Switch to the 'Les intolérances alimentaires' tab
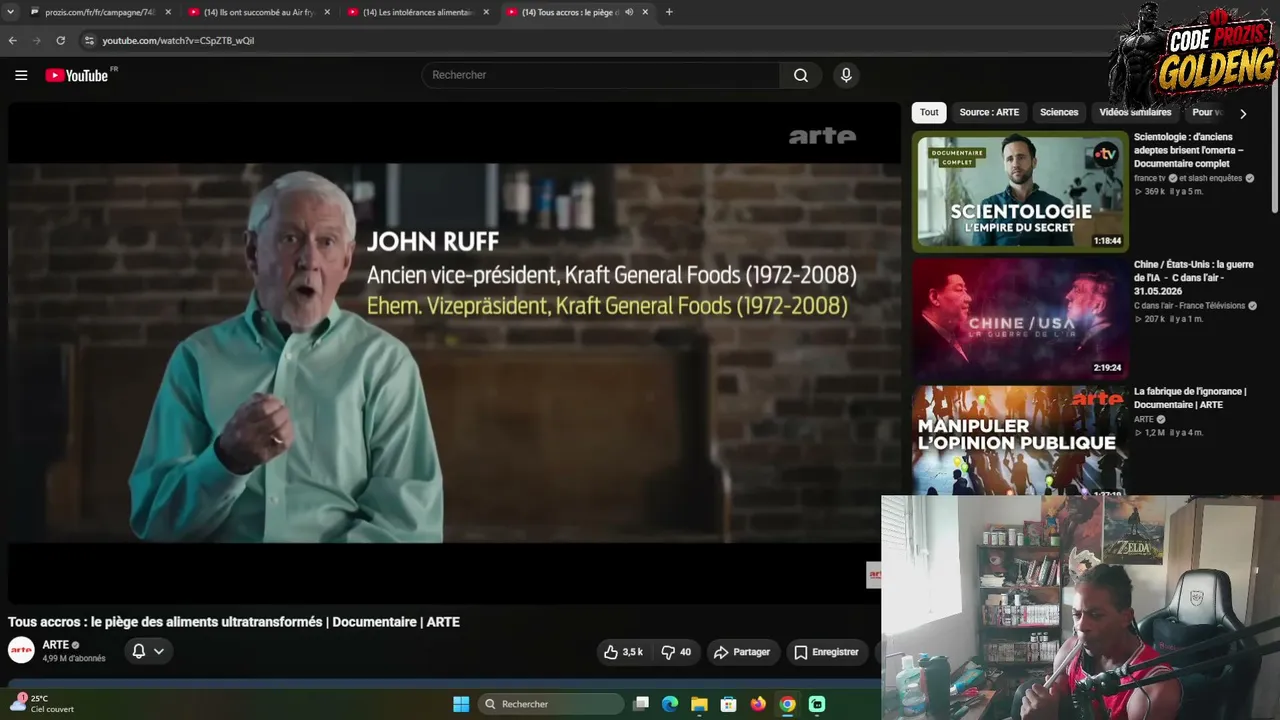The image size is (1280, 720). 418,12
